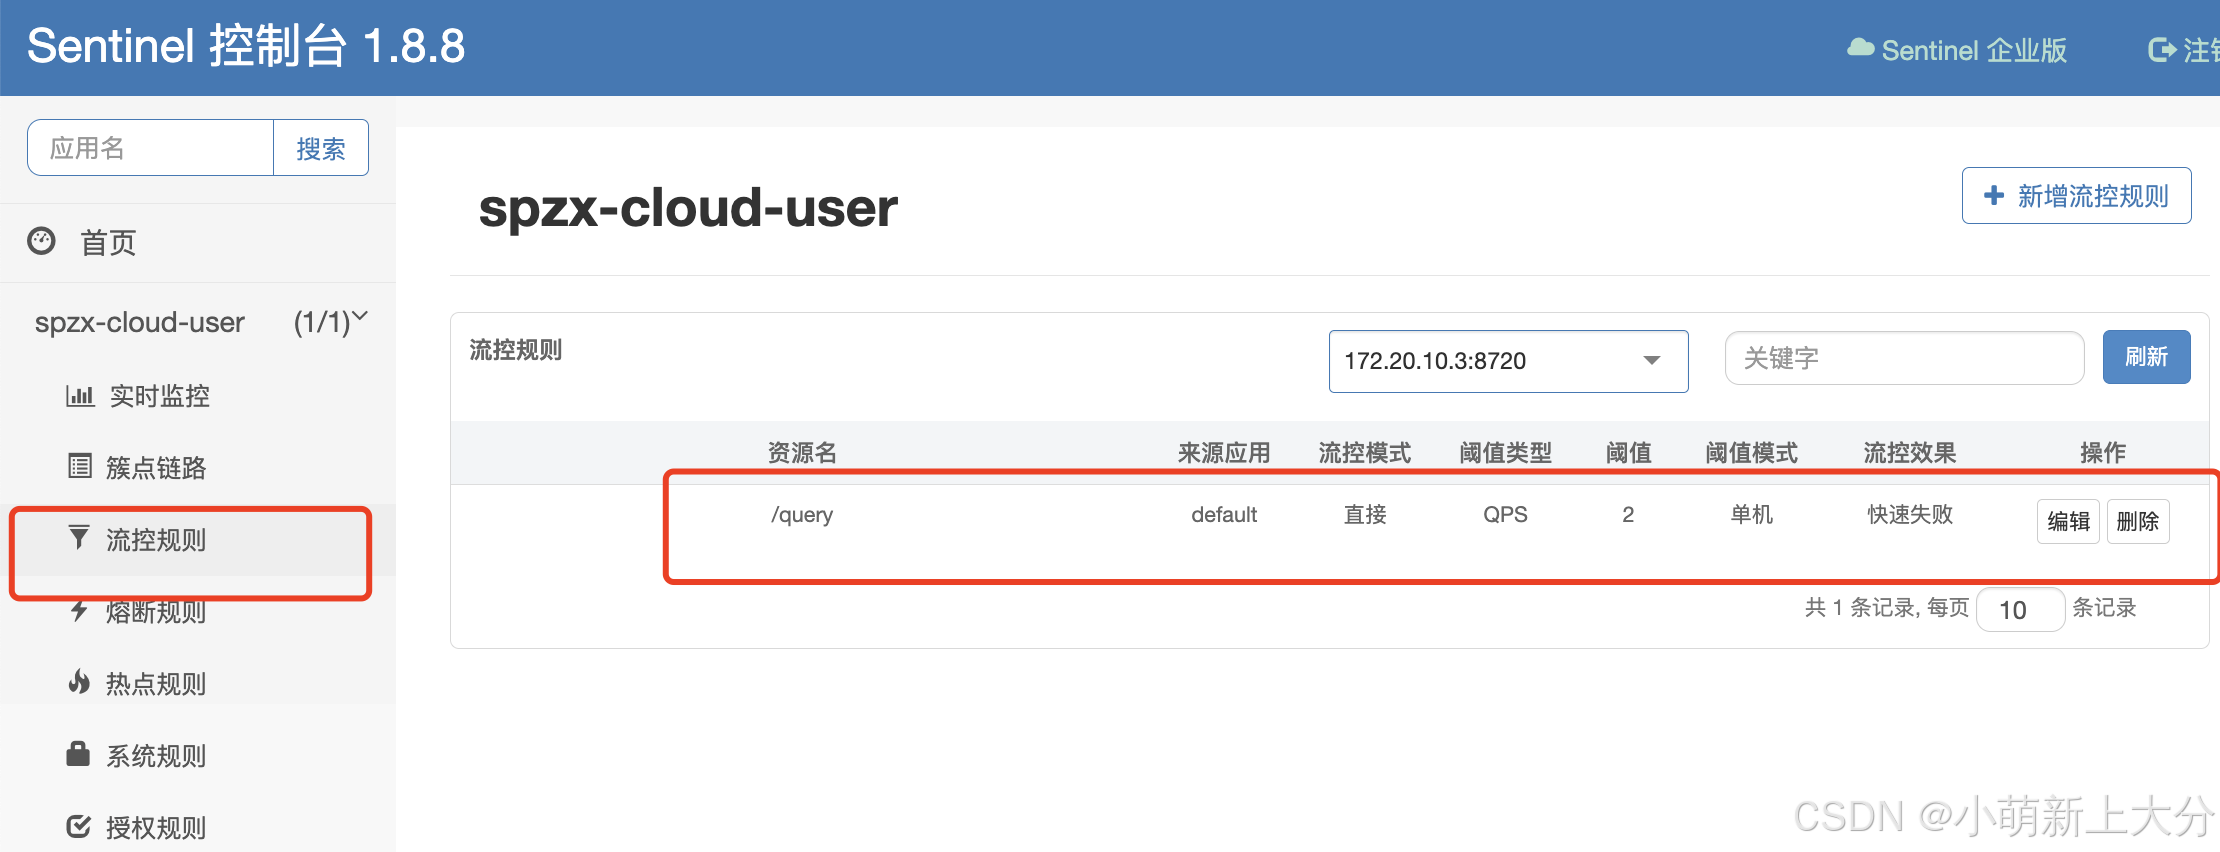Screen dimensions: 2220x852
Task: Click the funnel icon for 流控规则
Action: [79, 538]
